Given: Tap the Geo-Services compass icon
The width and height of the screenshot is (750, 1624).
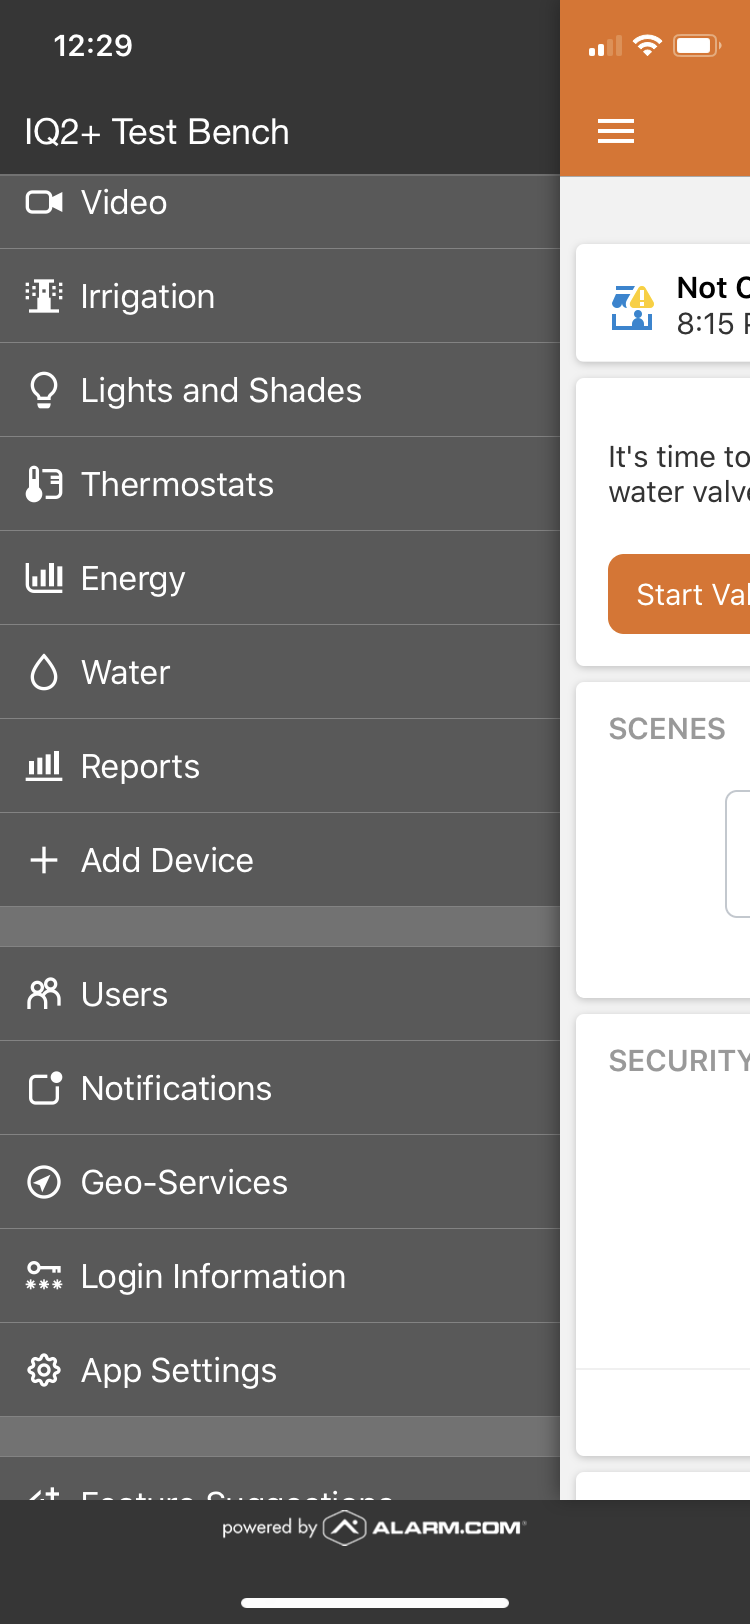Looking at the screenshot, I should 44,1183.
